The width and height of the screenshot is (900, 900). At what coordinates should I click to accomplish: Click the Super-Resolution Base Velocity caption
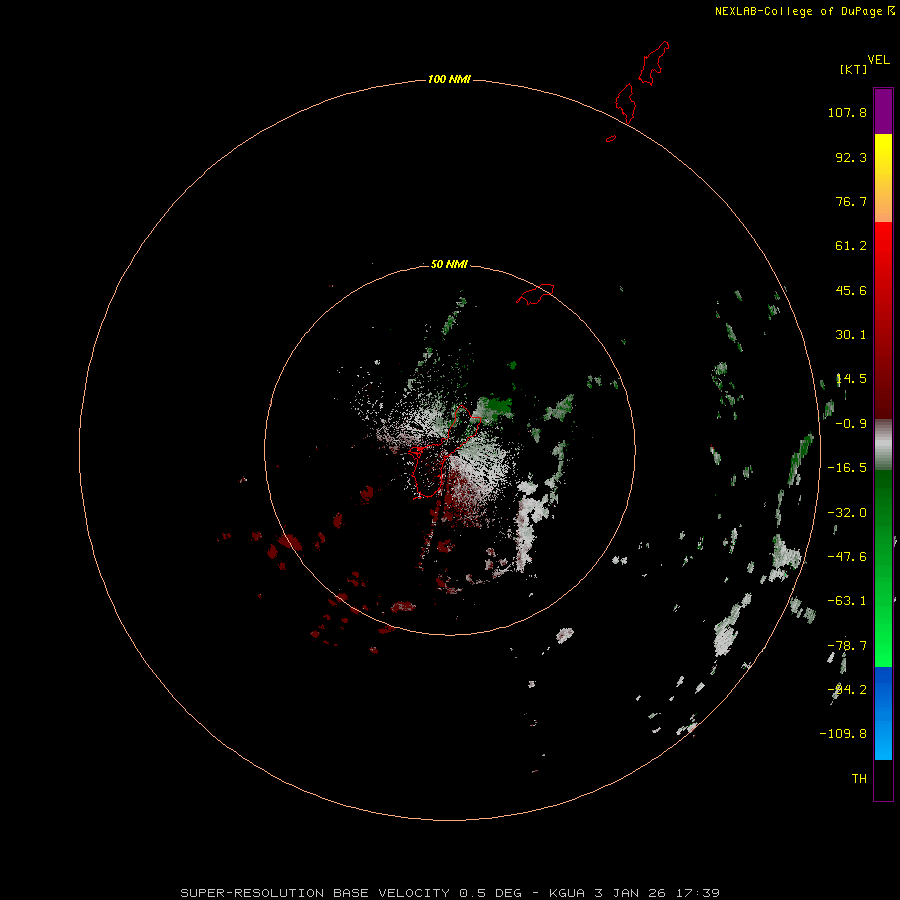click(449, 893)
